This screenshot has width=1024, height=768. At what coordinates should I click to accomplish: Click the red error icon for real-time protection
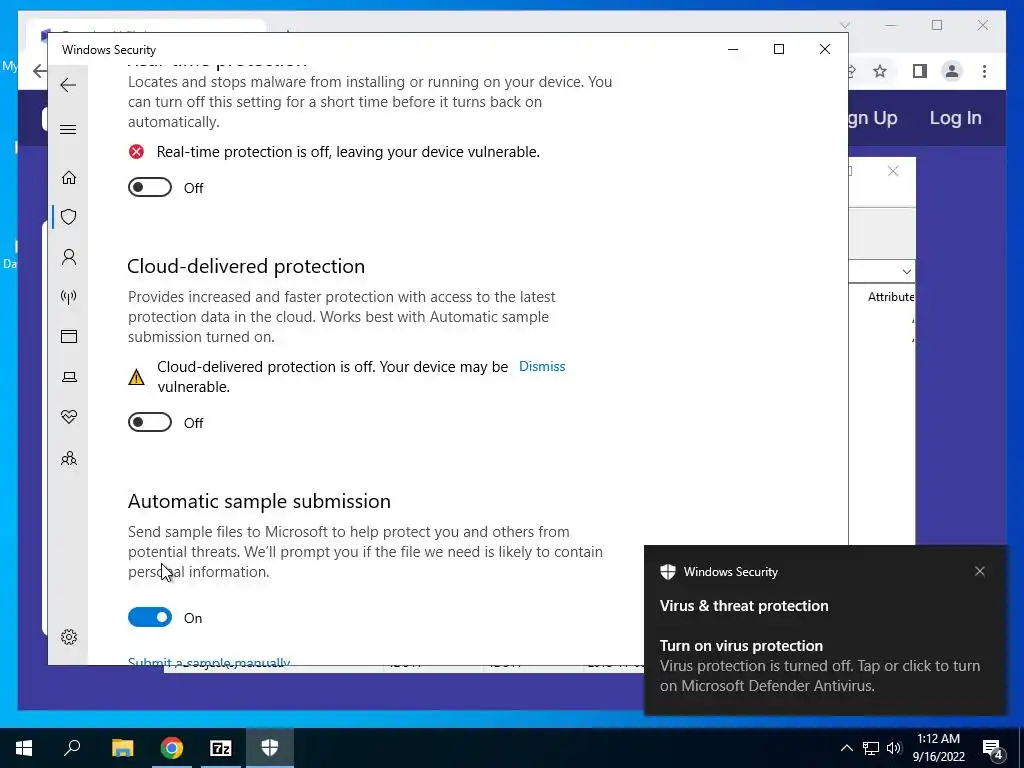pos(136,152)
